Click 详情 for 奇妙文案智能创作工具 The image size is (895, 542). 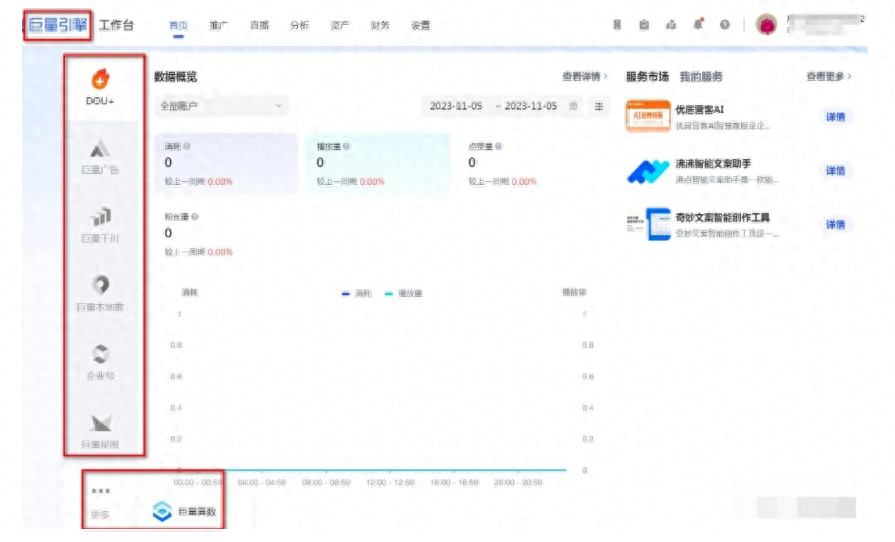835,225
